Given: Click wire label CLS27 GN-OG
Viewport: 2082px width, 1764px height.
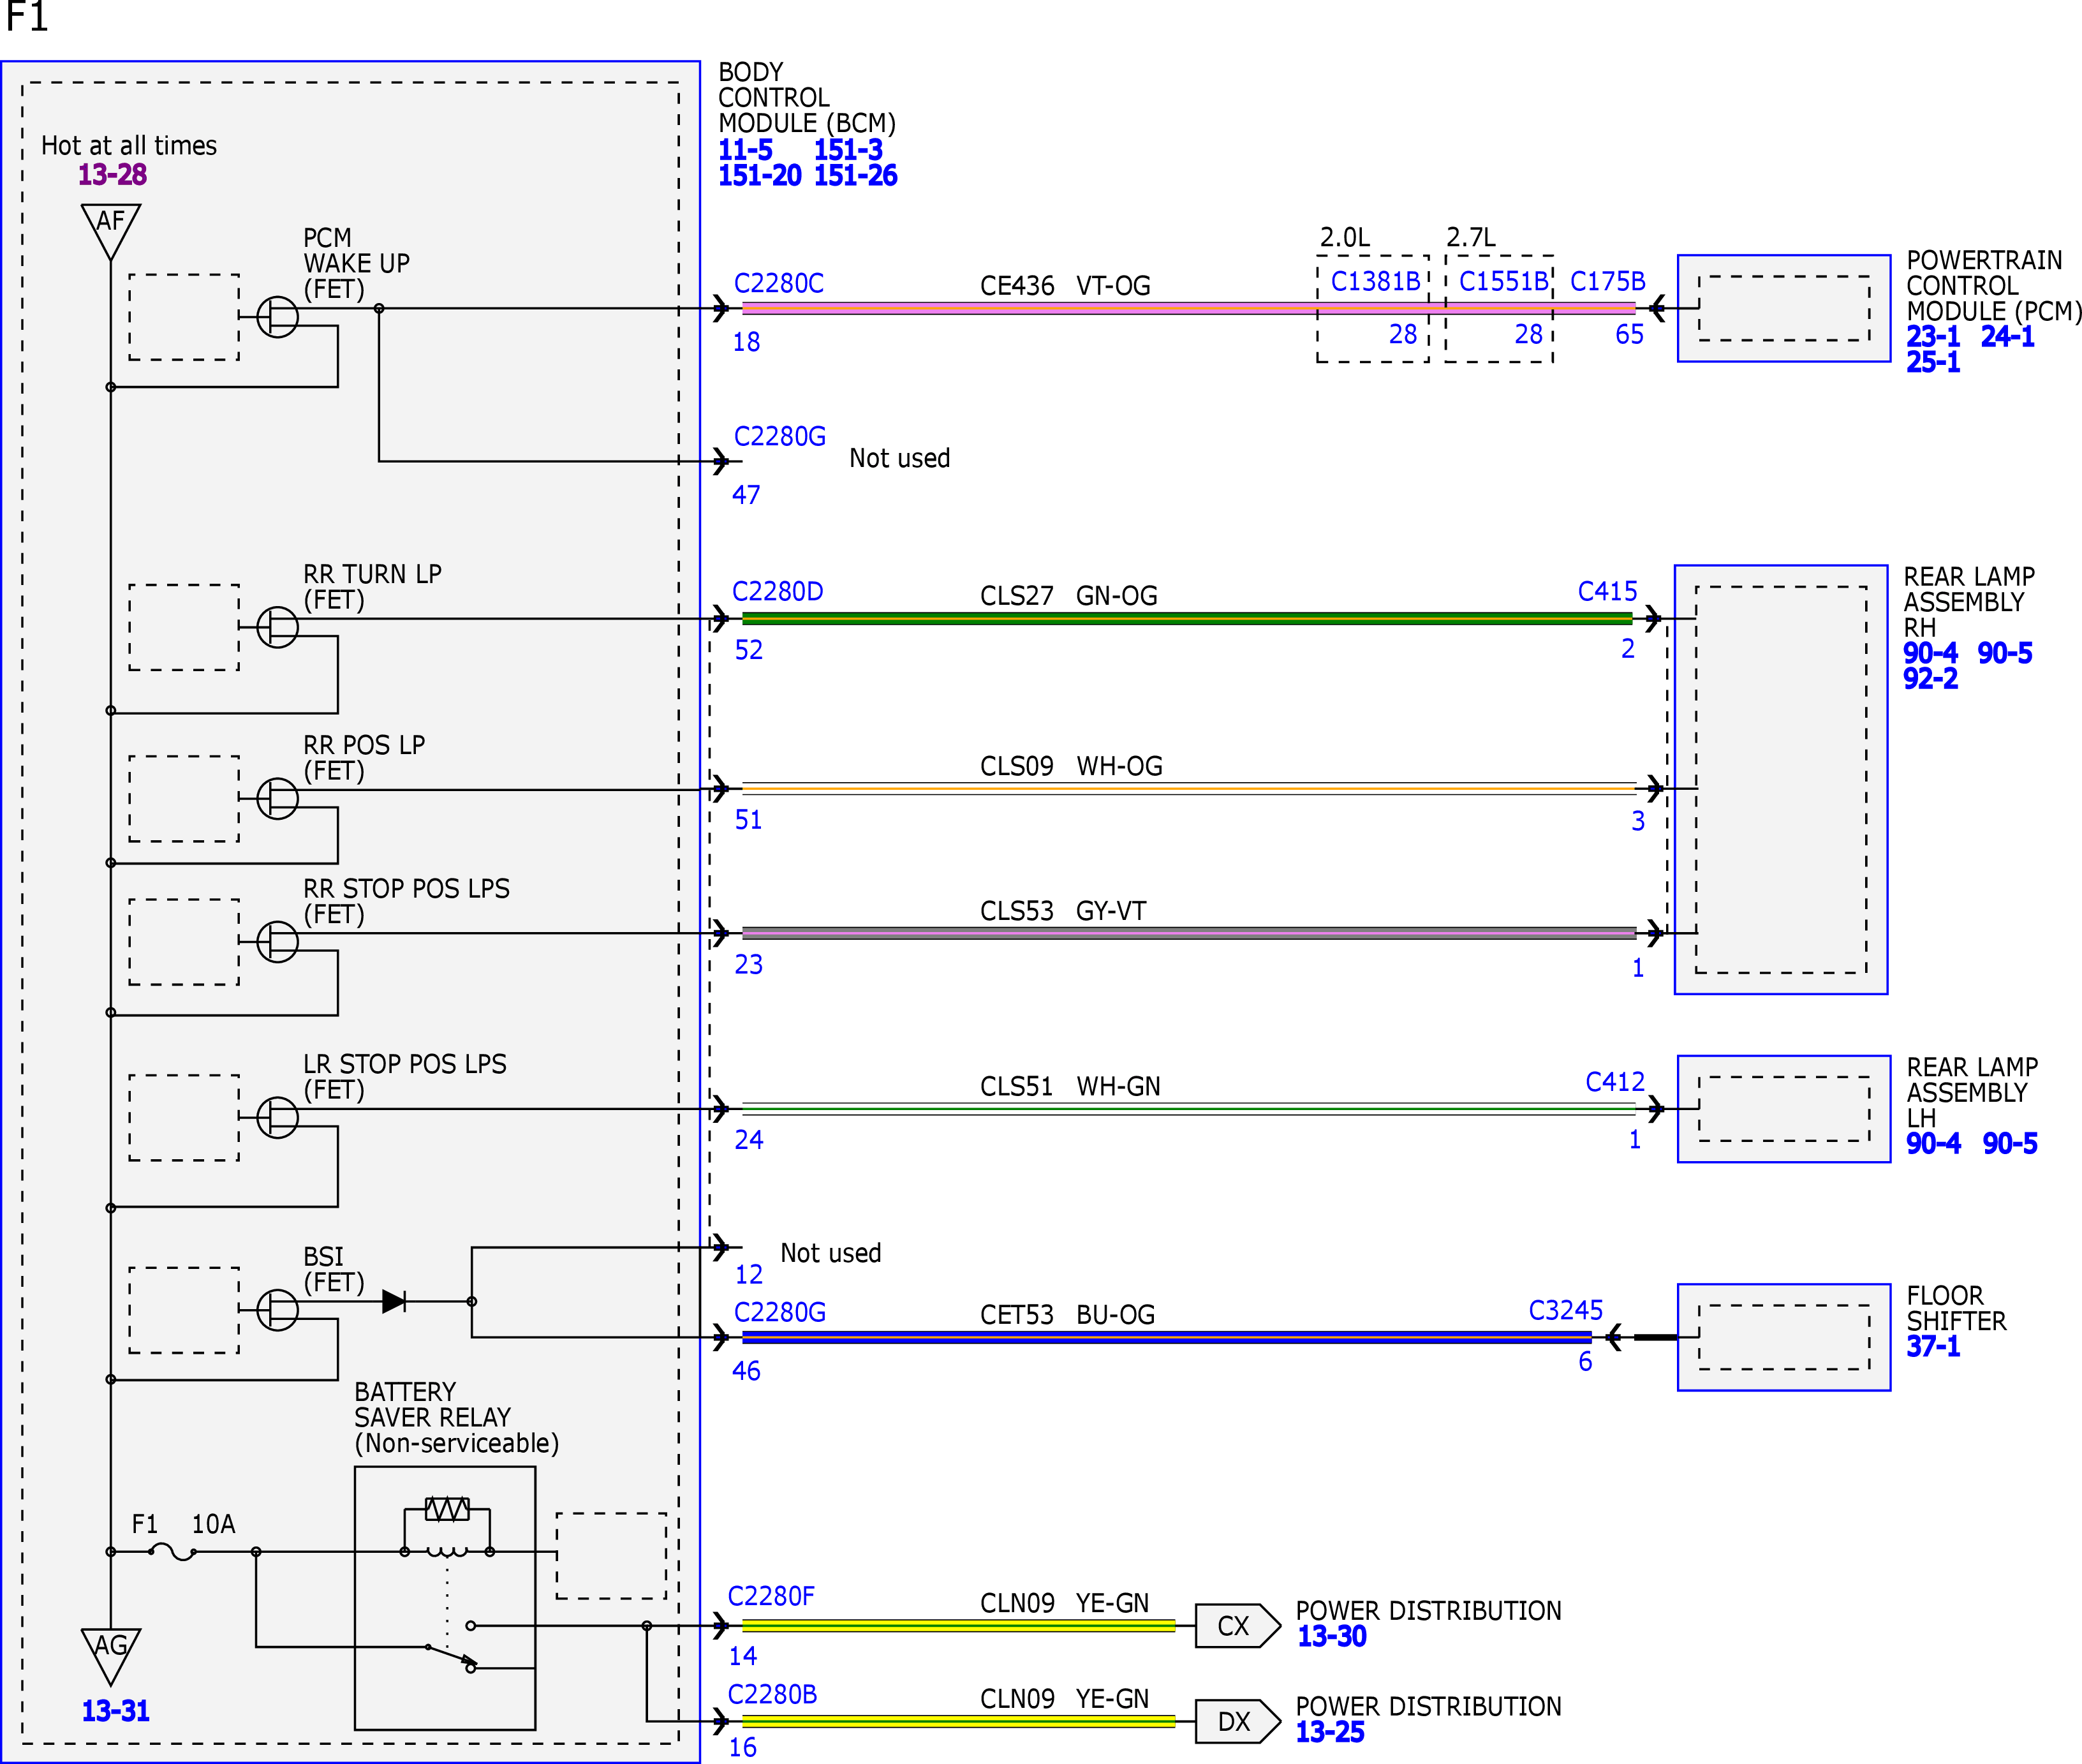Looking at the screenshot, I should pyautogui.click(x=1068, y=597).
